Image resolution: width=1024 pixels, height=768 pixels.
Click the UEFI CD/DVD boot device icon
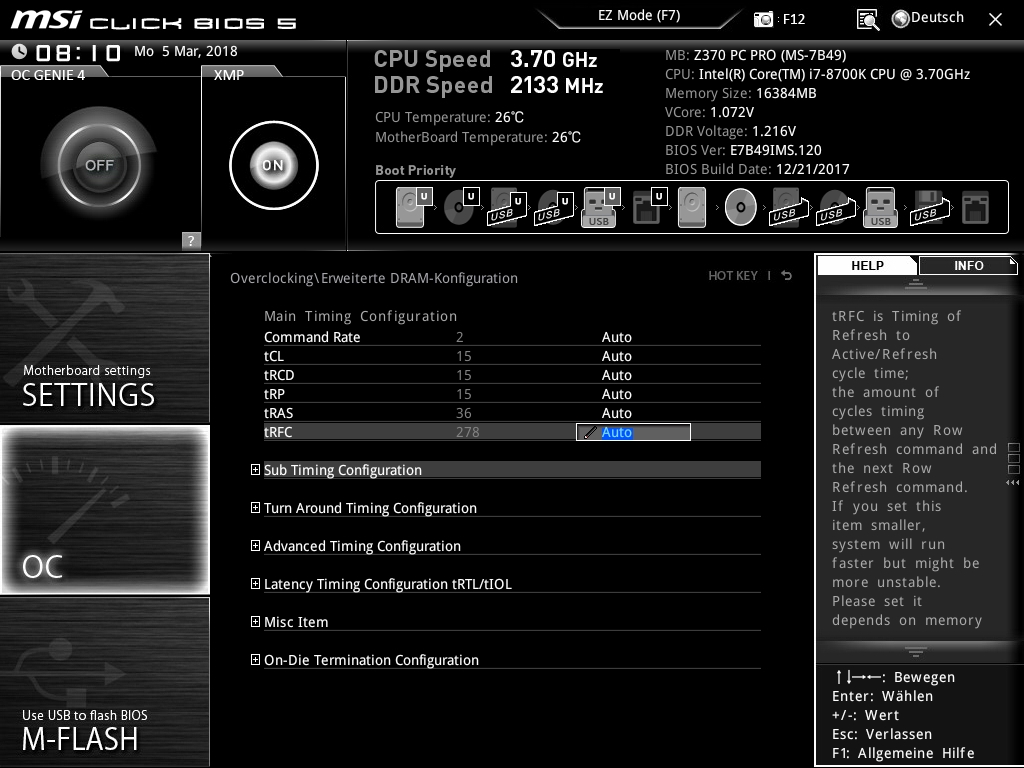460,207
